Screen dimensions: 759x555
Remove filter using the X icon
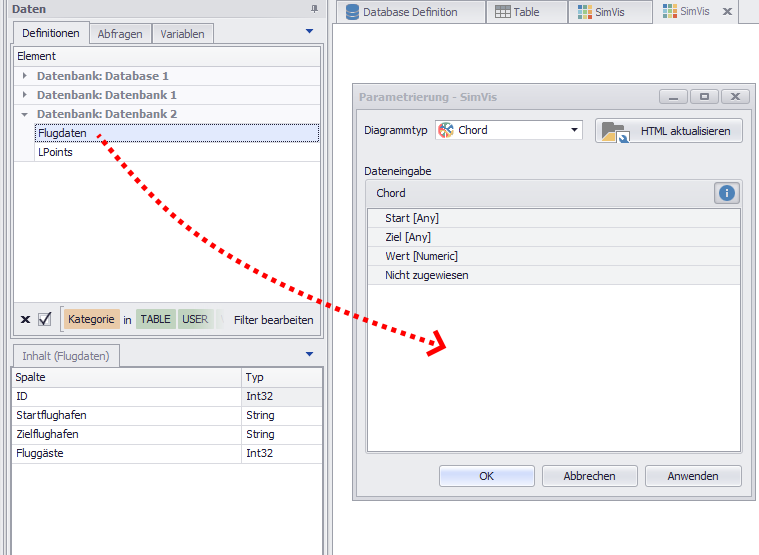click(x=25, y=320)
